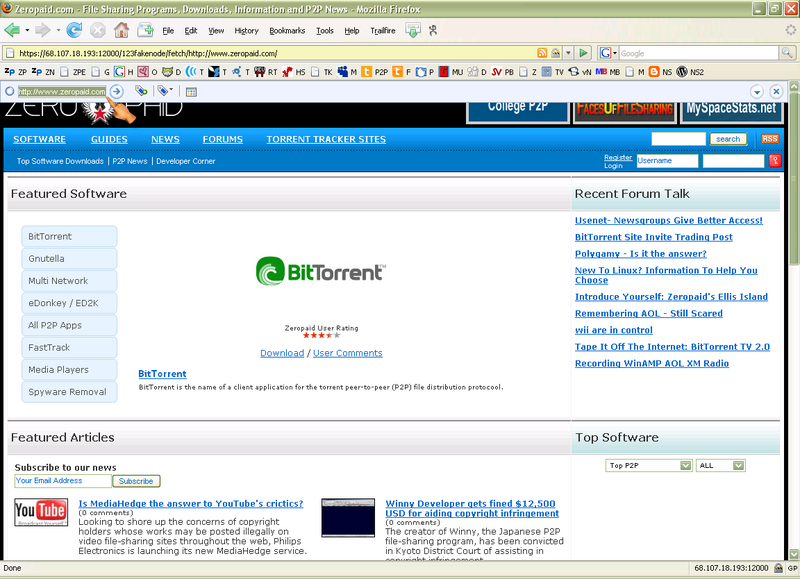Click the Trailfire add mark icon
Screen dimensions: 800x579
[x=141, y=91]
